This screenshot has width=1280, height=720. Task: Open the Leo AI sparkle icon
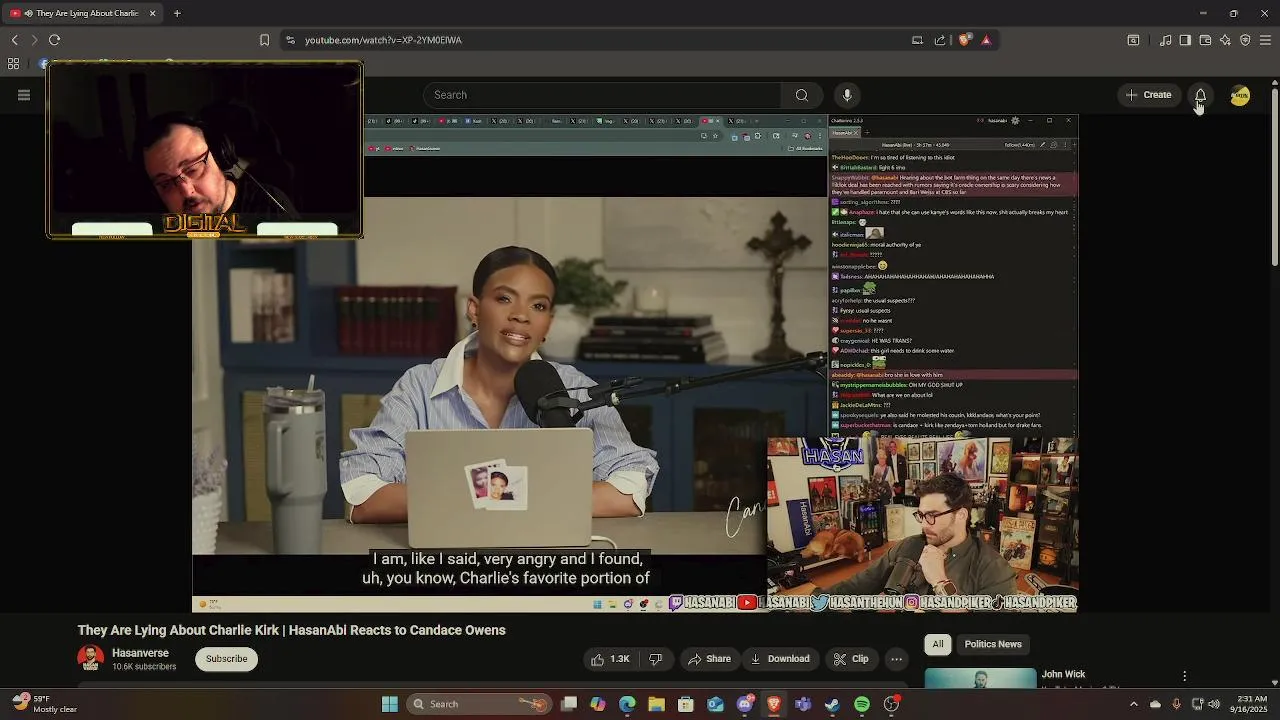(x=1225, y=40)
